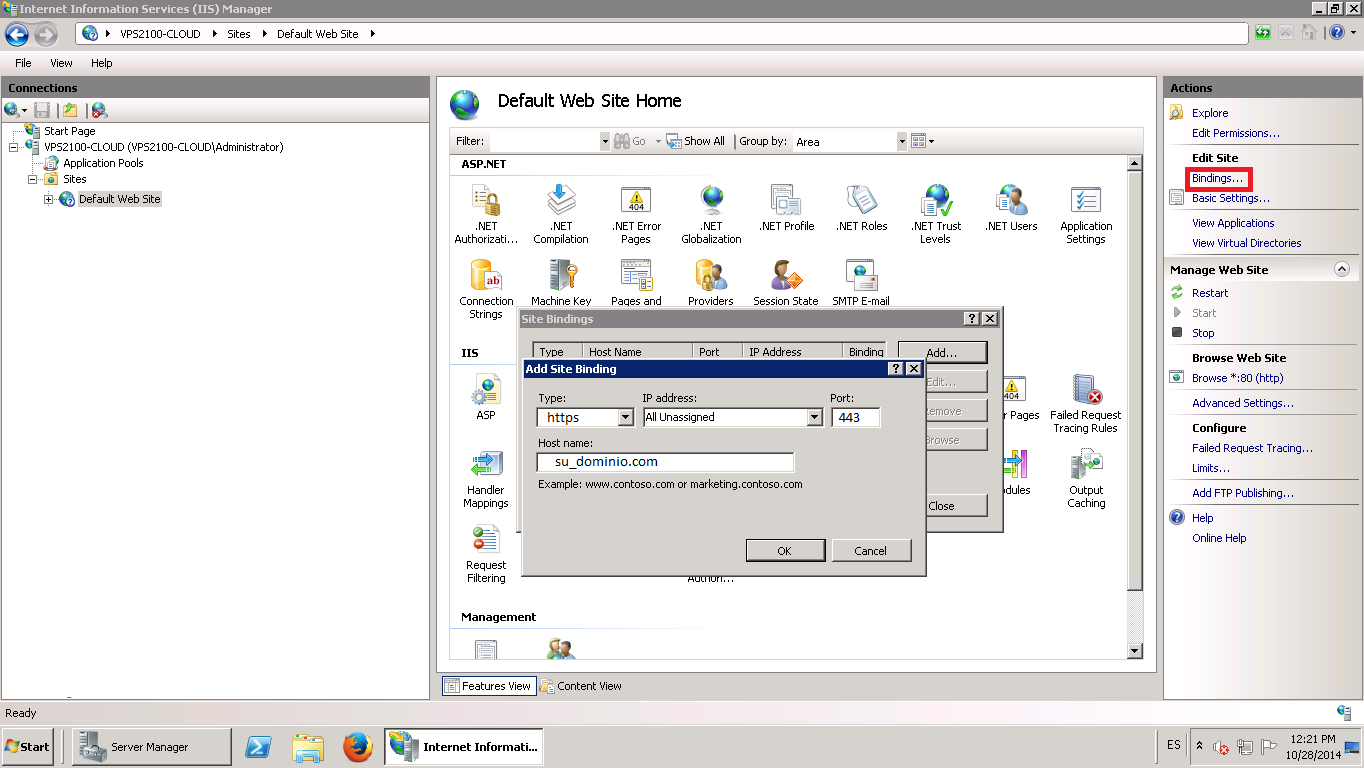The height and width of the screenshot is (768, 1364).
Task: Open the Help menu
Action: pos(102,63)
